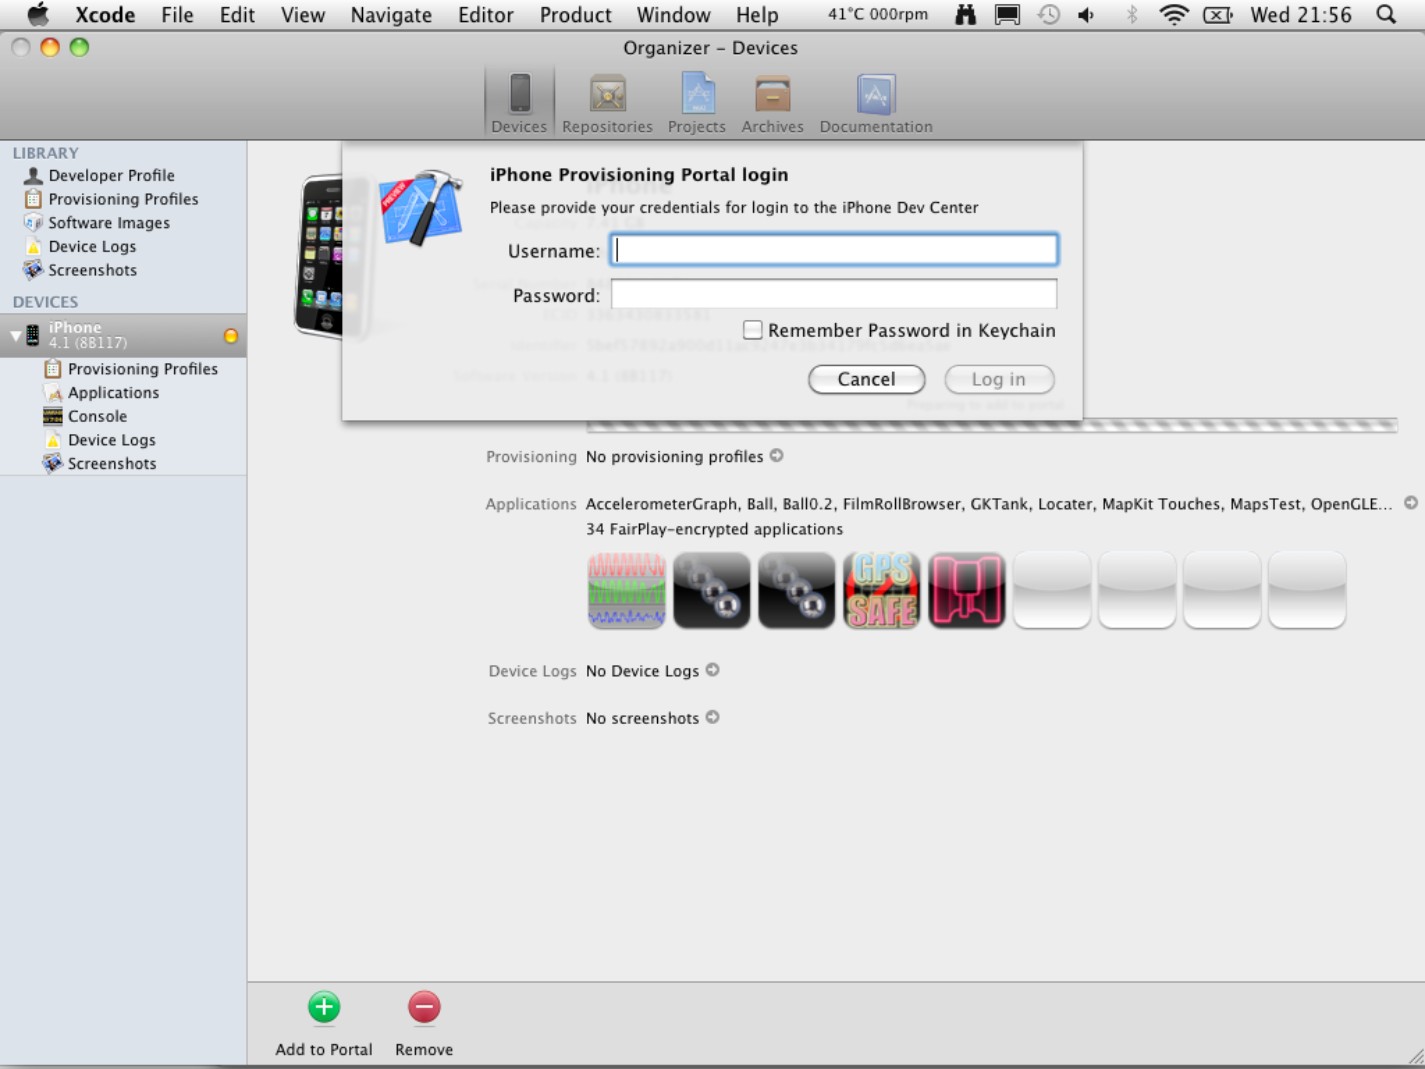Open the Xcode menu

click(105, 15)
